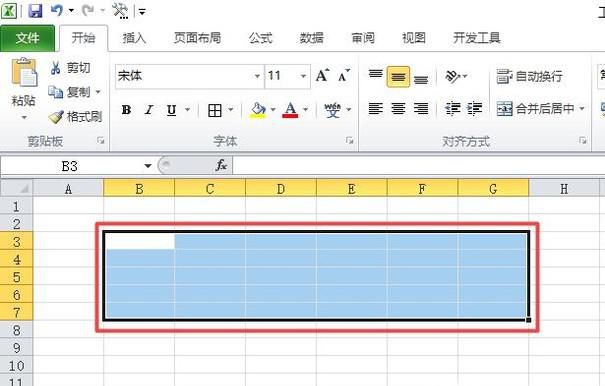Switch to the Formulas (公式) tab

pos(260,38)
